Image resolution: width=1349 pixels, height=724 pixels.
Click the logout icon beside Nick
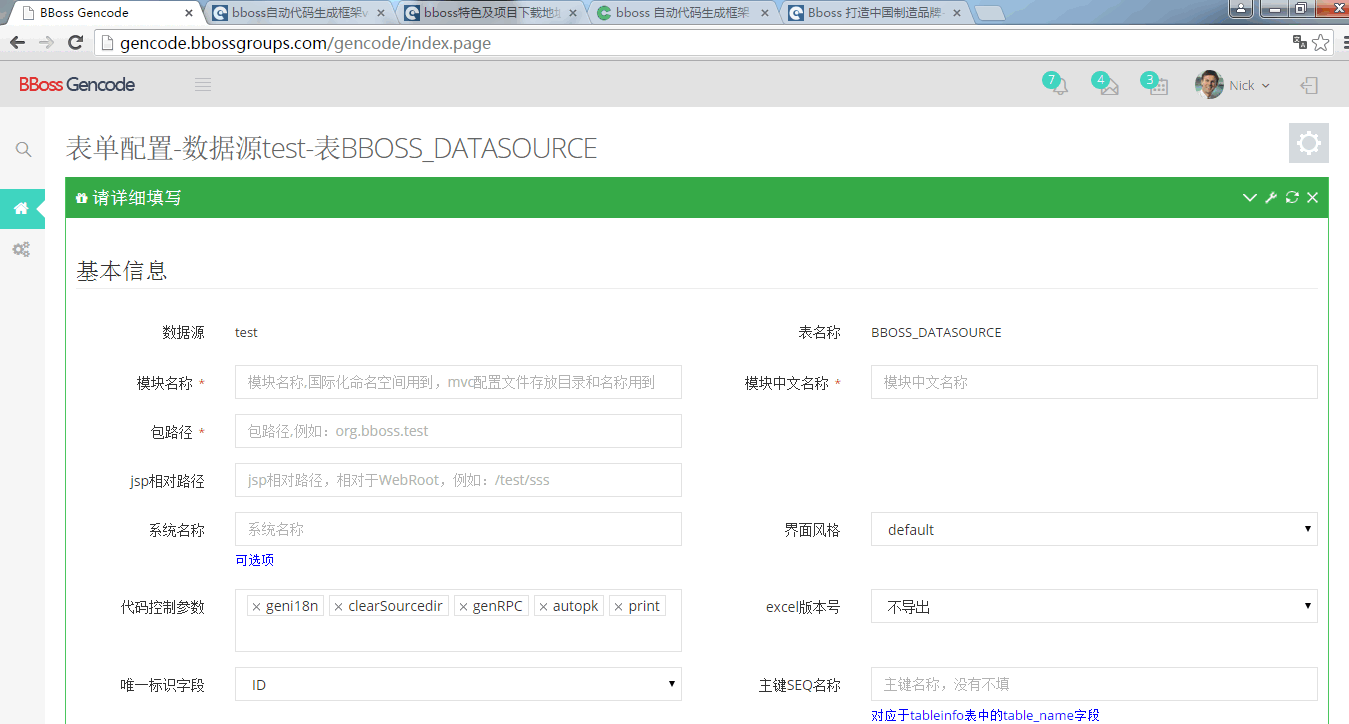(x=1308, y=86)
